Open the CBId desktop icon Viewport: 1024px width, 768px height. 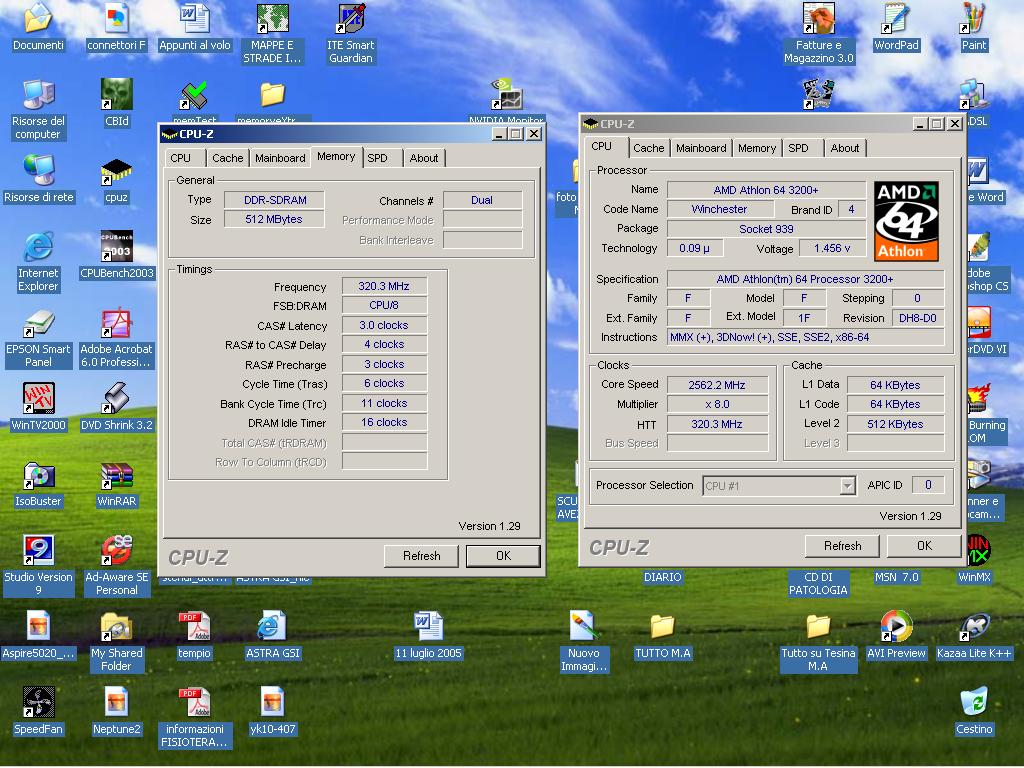tap(116, 94)
